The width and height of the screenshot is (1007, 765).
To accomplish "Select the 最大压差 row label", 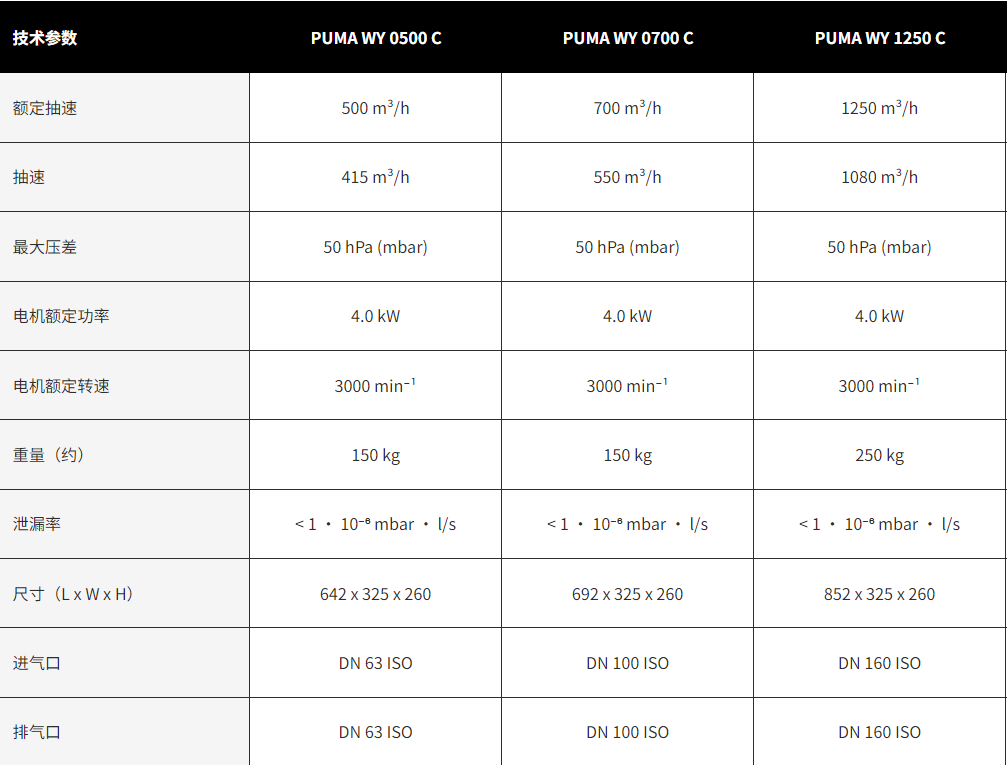I will coord(45,247).
